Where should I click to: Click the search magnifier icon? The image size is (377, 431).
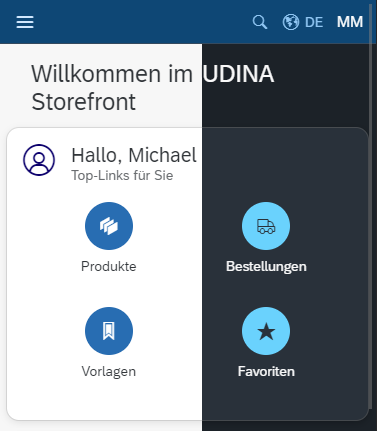tap(260, 22)
